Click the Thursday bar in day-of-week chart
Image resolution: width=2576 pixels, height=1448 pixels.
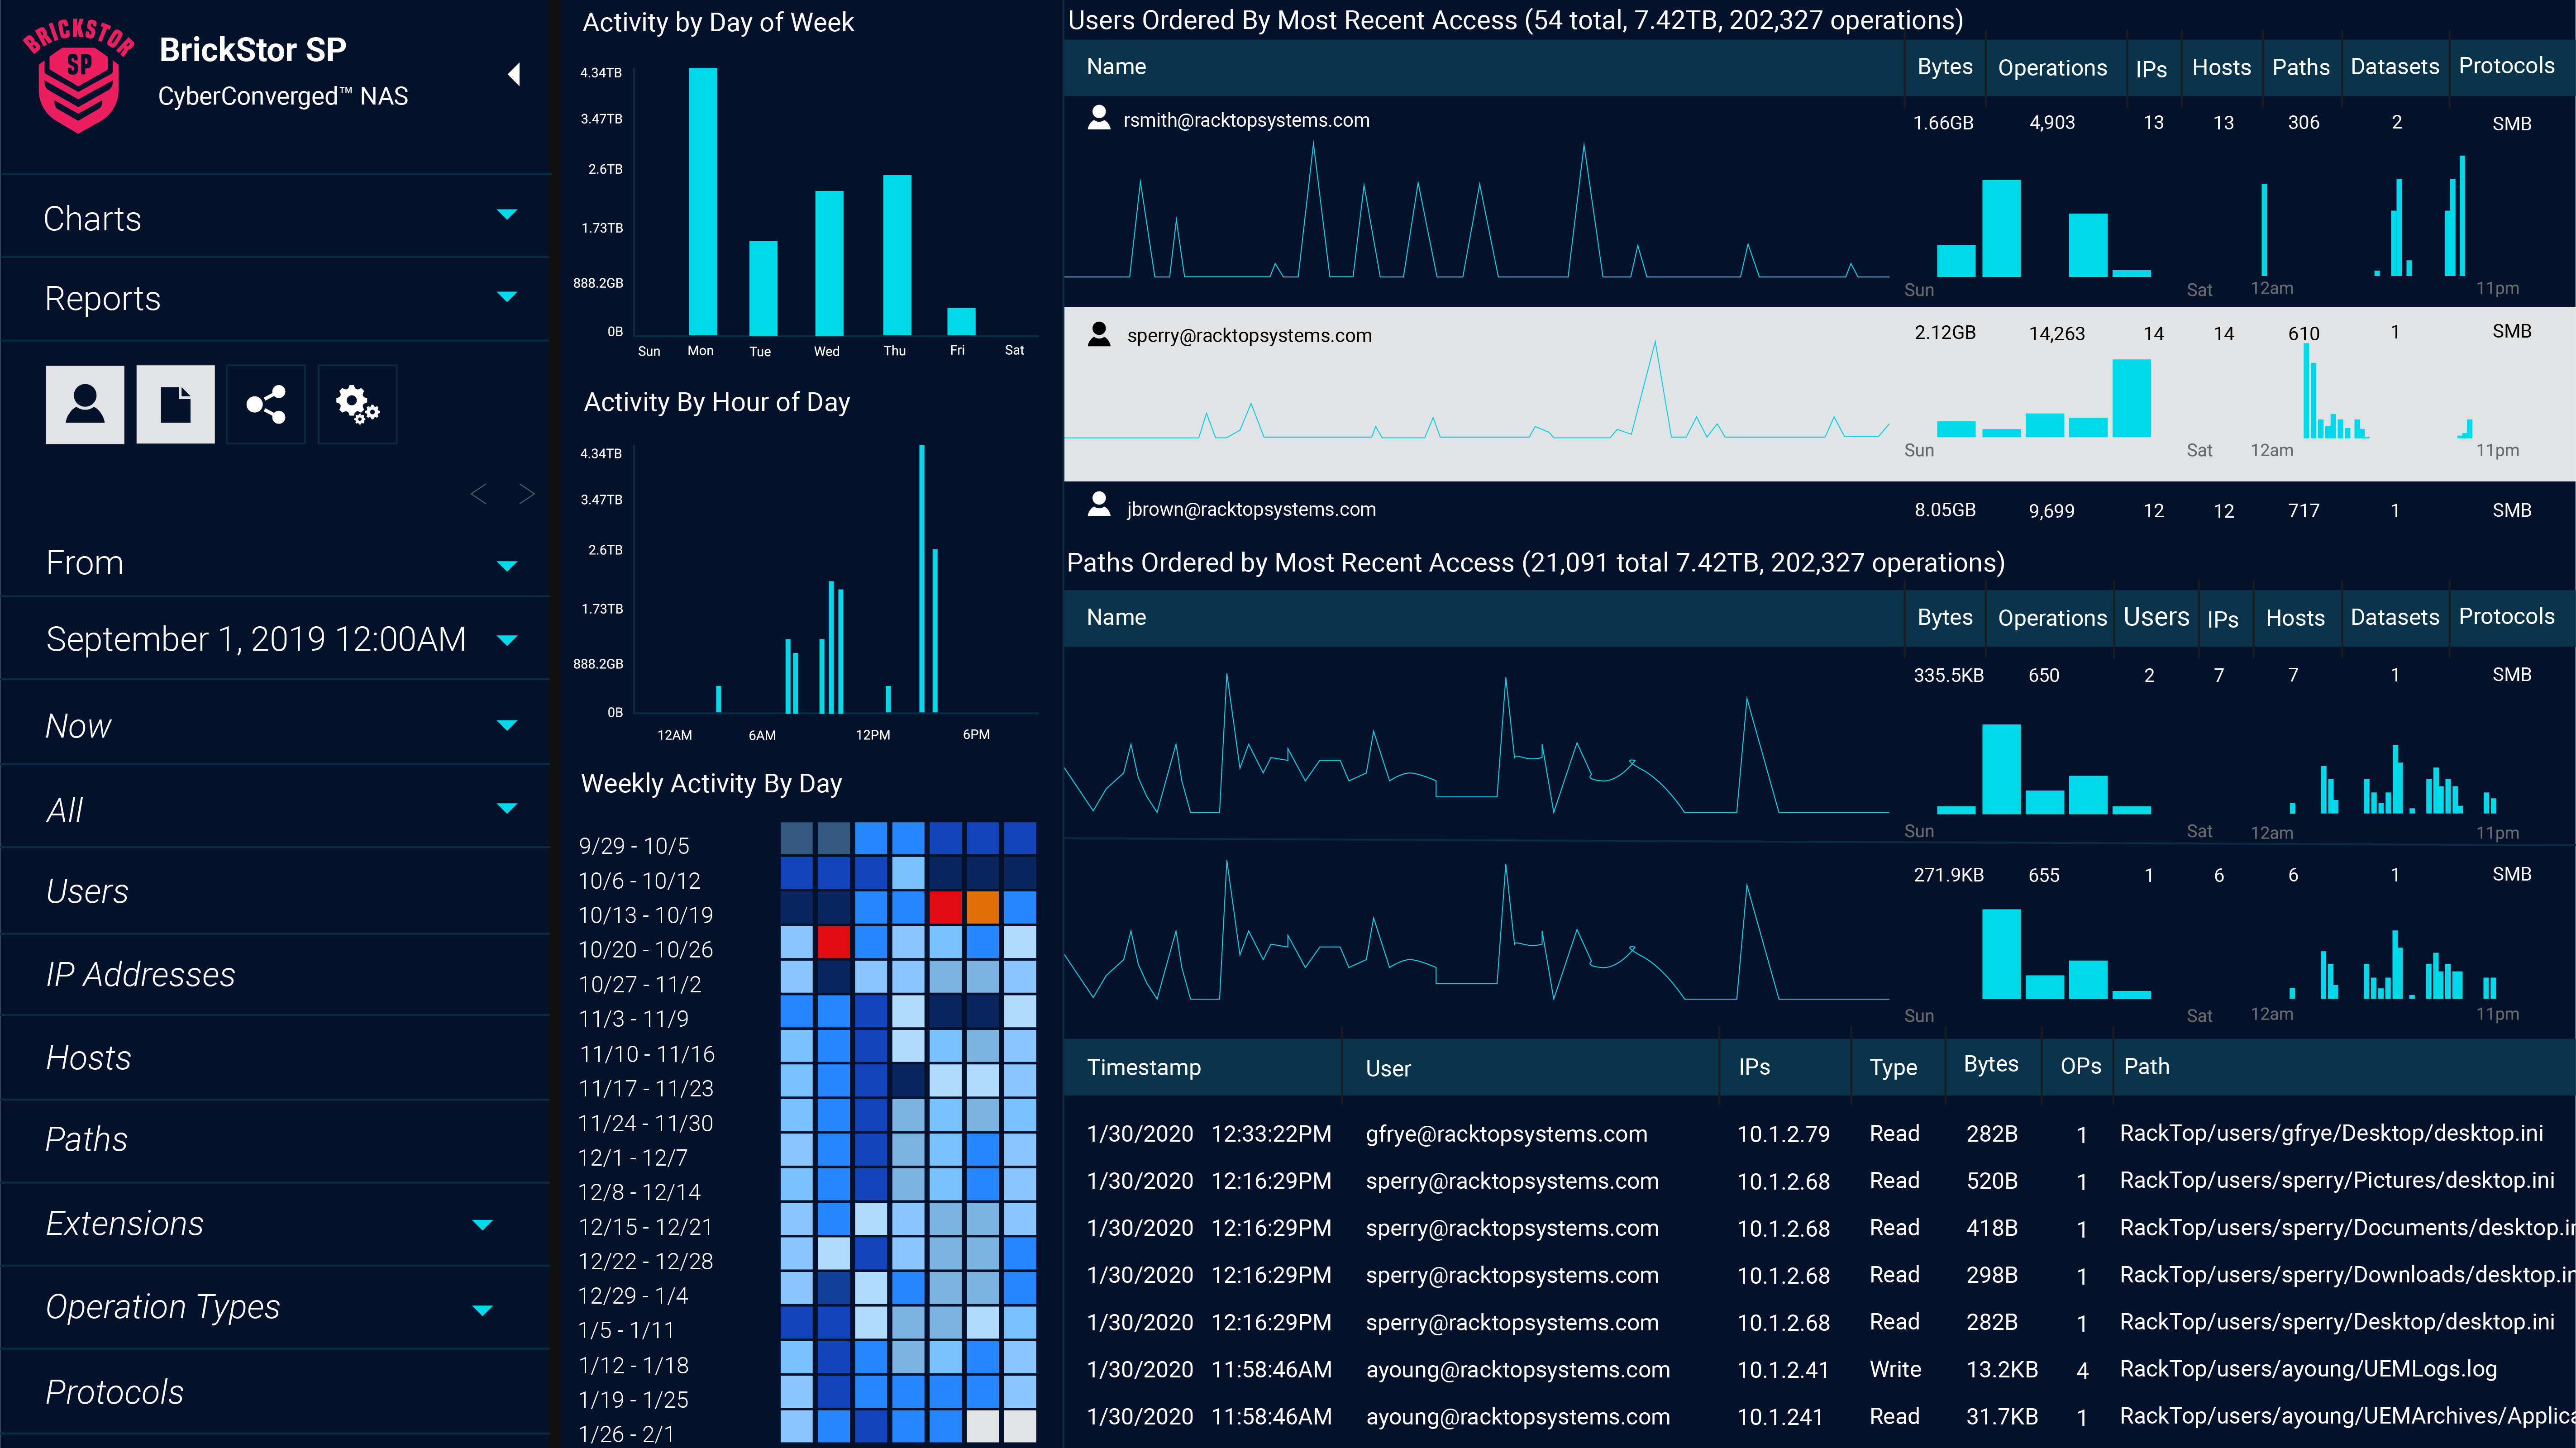tap(897, 255)
